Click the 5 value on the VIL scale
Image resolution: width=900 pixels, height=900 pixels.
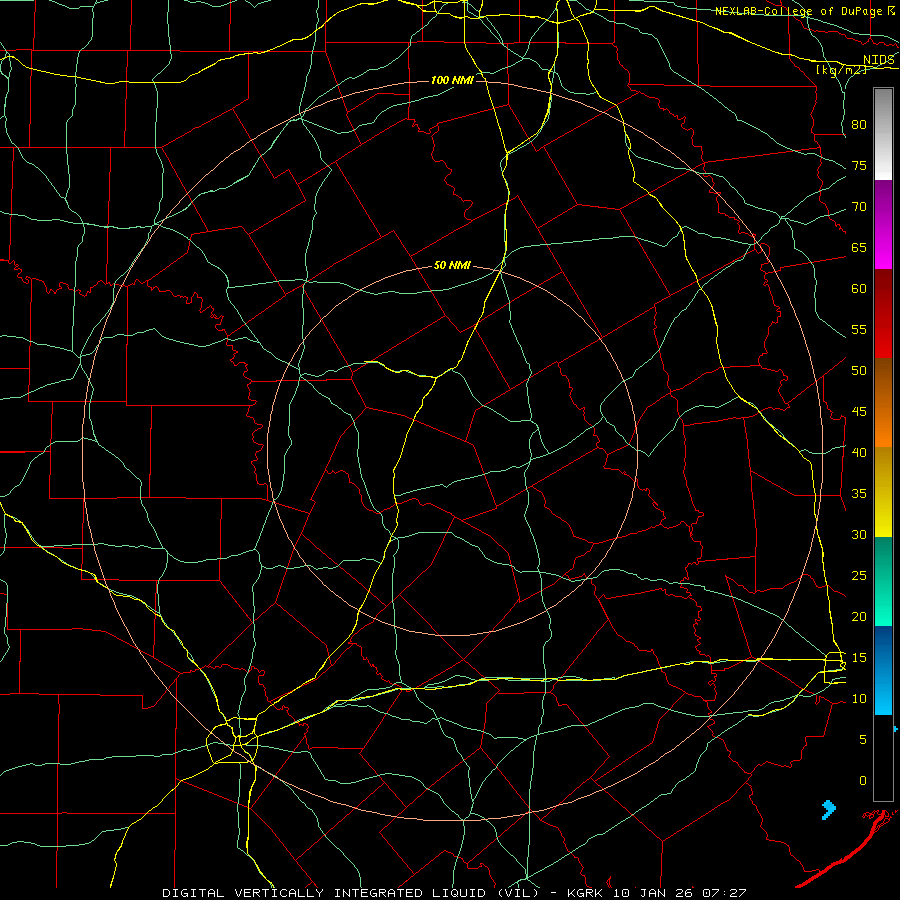tap(863, 740)
